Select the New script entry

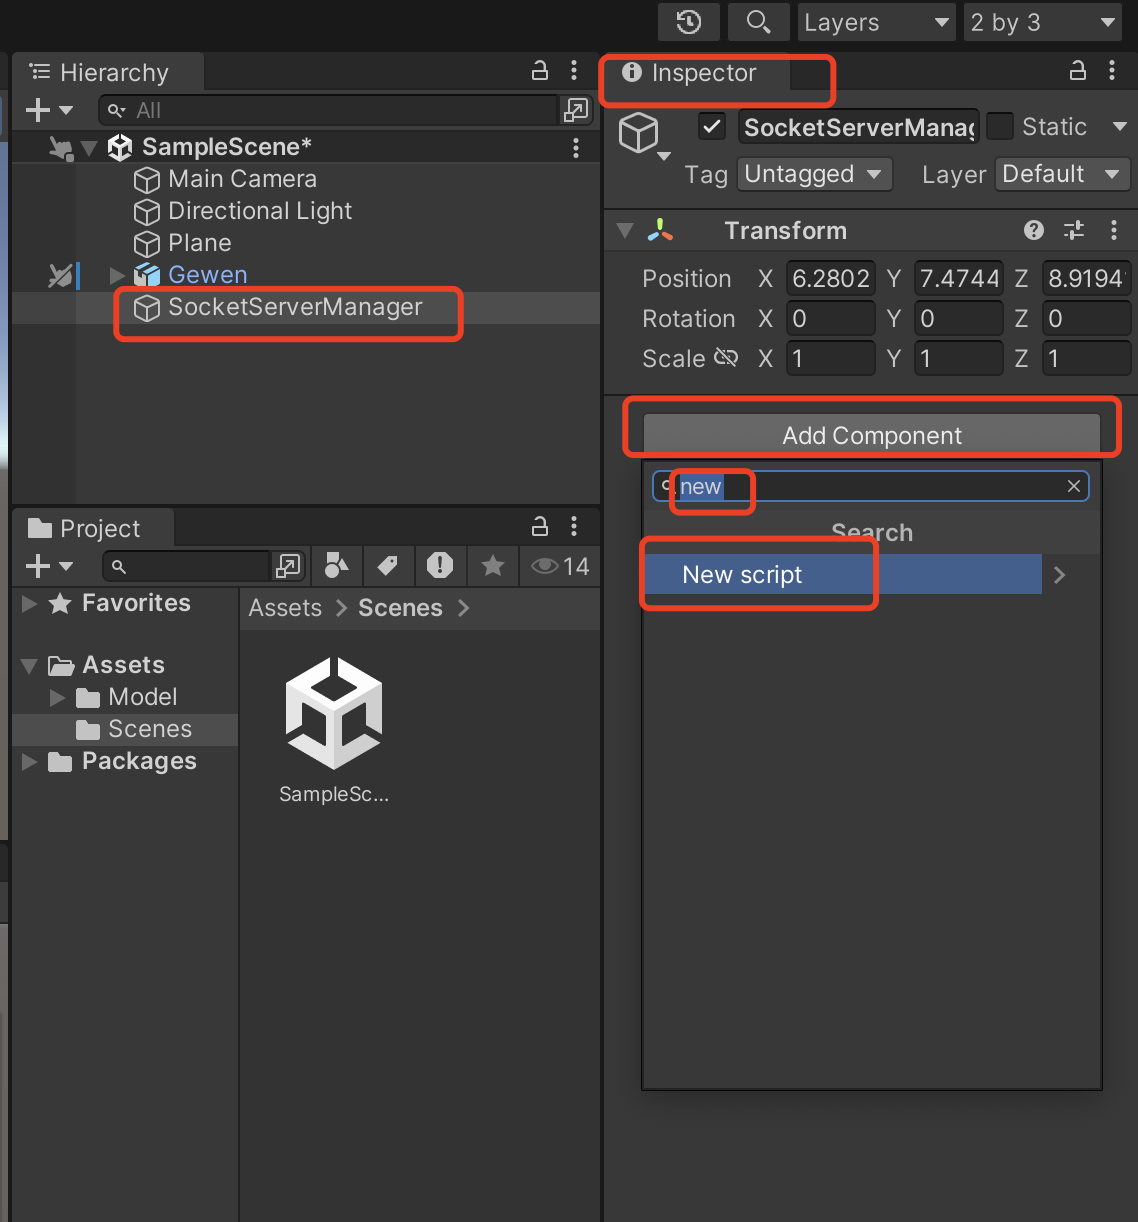843,575
